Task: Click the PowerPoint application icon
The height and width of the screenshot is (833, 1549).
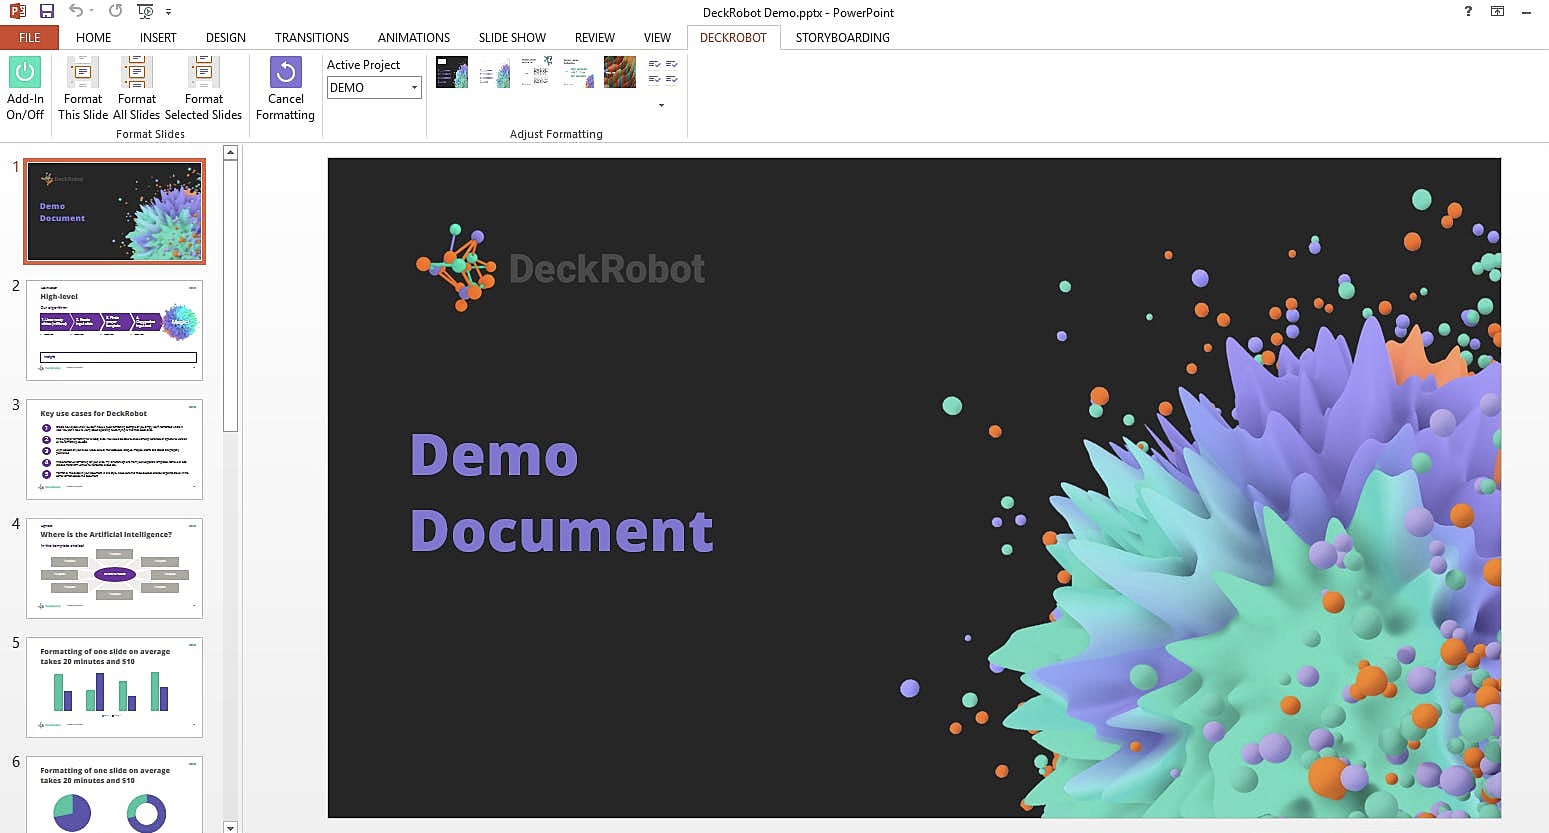Action: coord(17,11)
